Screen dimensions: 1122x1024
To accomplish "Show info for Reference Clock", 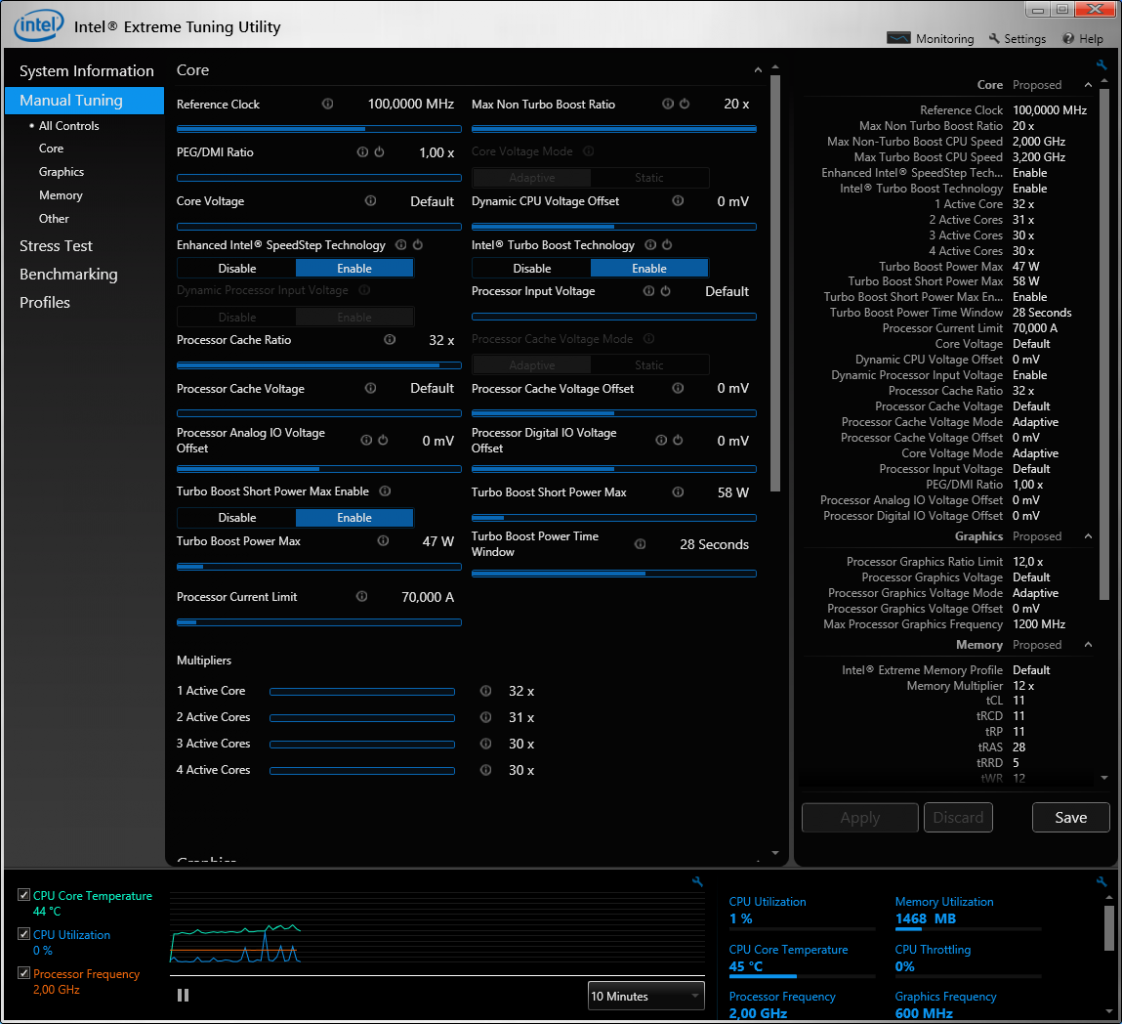I will [x=327, y=104].
